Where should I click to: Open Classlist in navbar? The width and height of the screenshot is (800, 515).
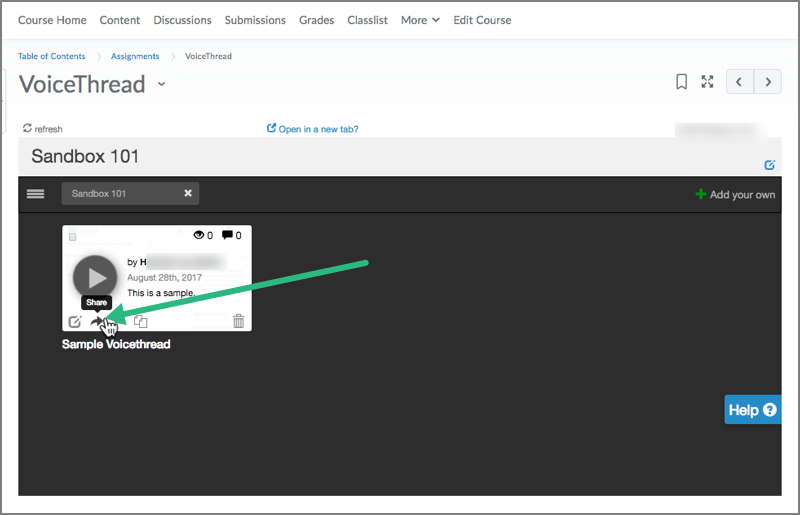tap(367, 20)
